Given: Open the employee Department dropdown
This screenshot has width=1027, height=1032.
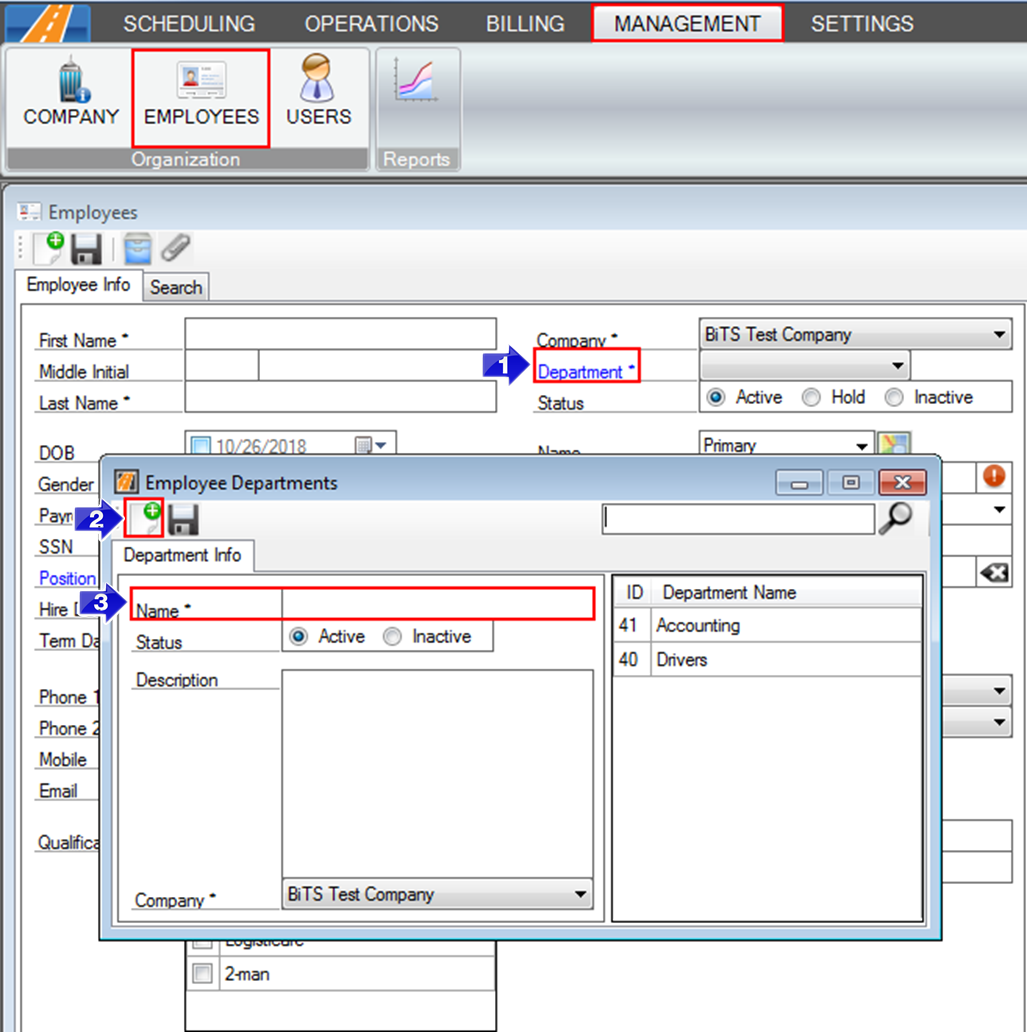Looking at the screenshot, I should [897, 366].
